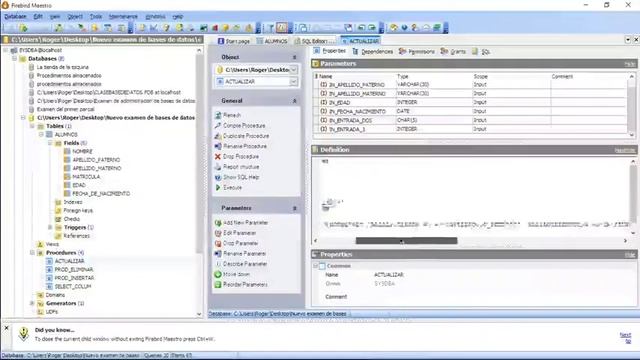
Task: Collapse the Procedures node
Action: 32,253
